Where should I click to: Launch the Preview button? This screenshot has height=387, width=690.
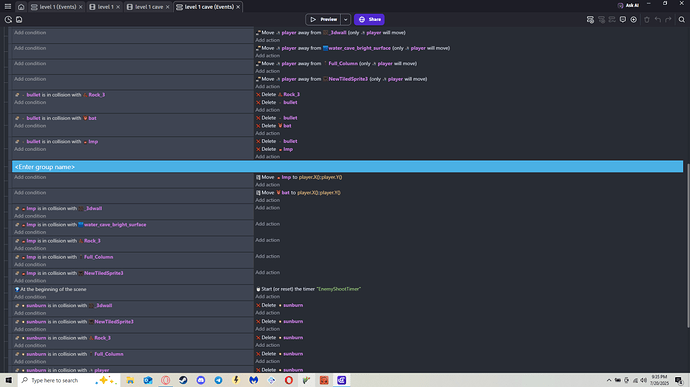coord(323,19)
